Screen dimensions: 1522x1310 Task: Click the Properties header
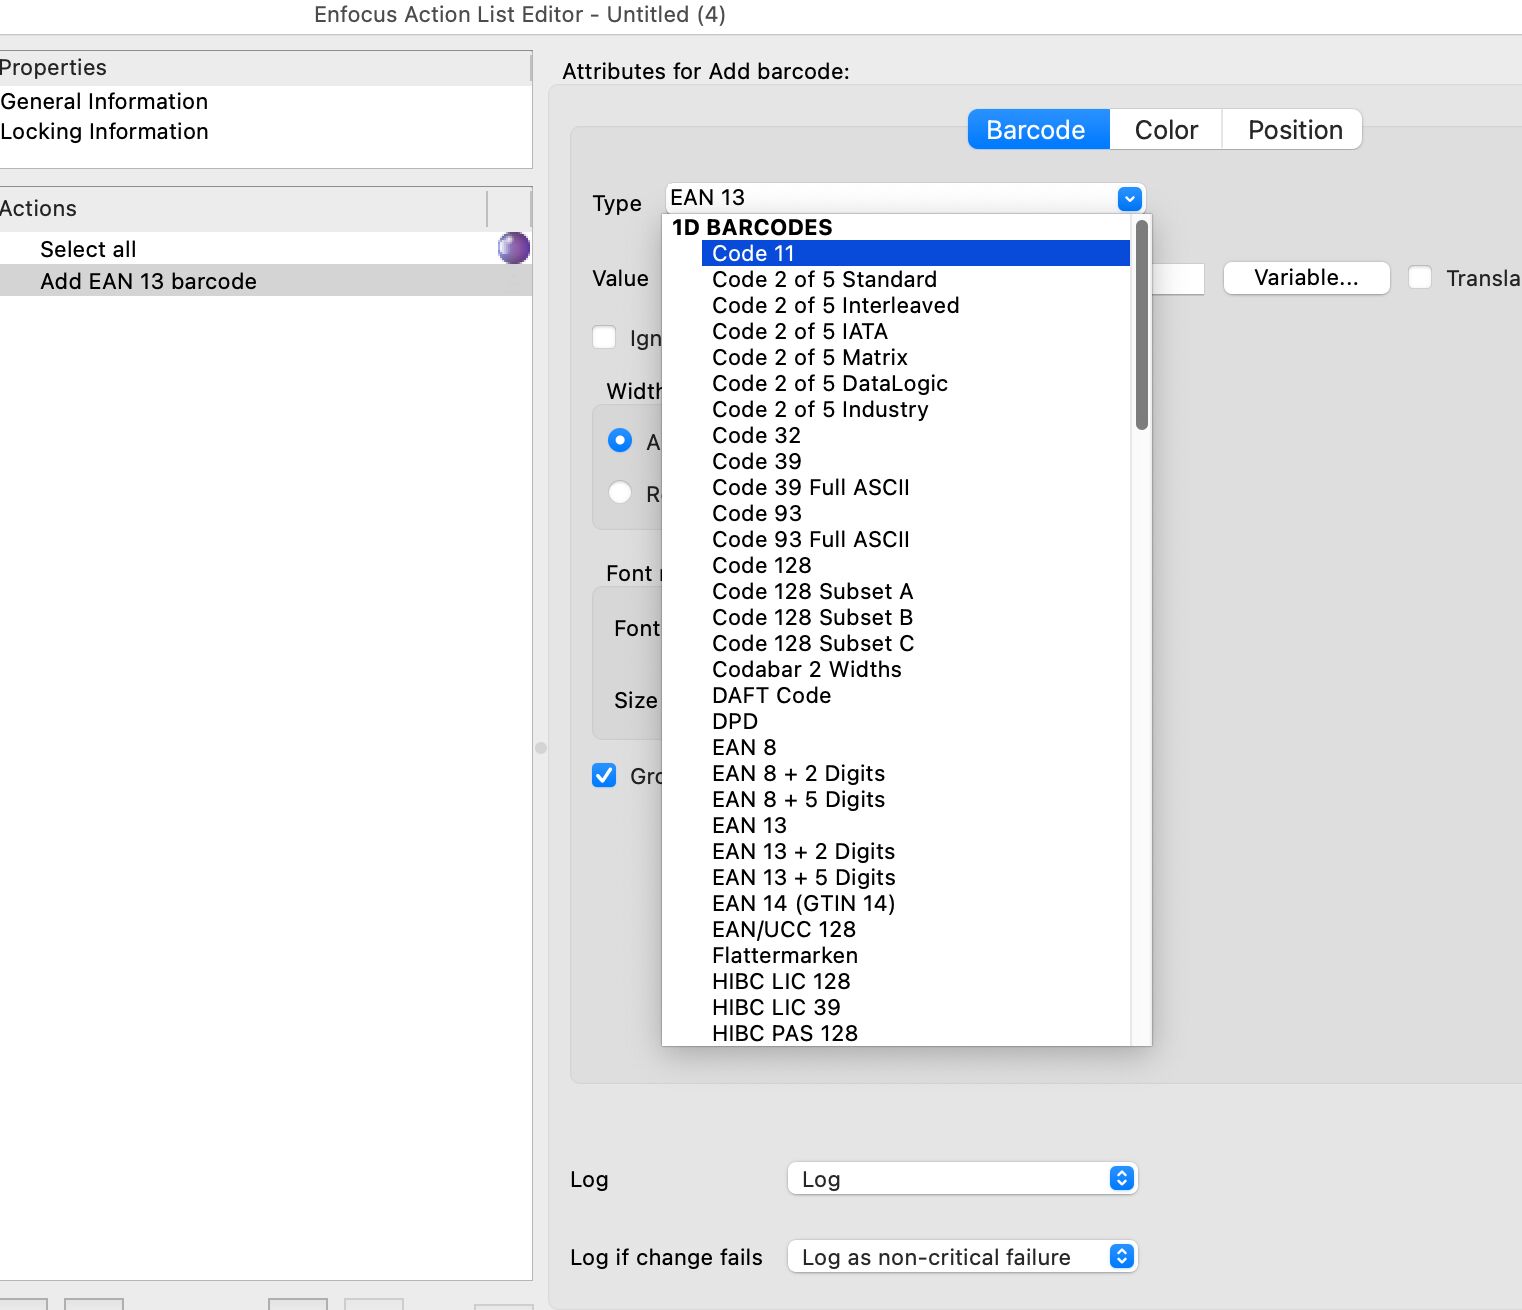[x=265, y=67]
